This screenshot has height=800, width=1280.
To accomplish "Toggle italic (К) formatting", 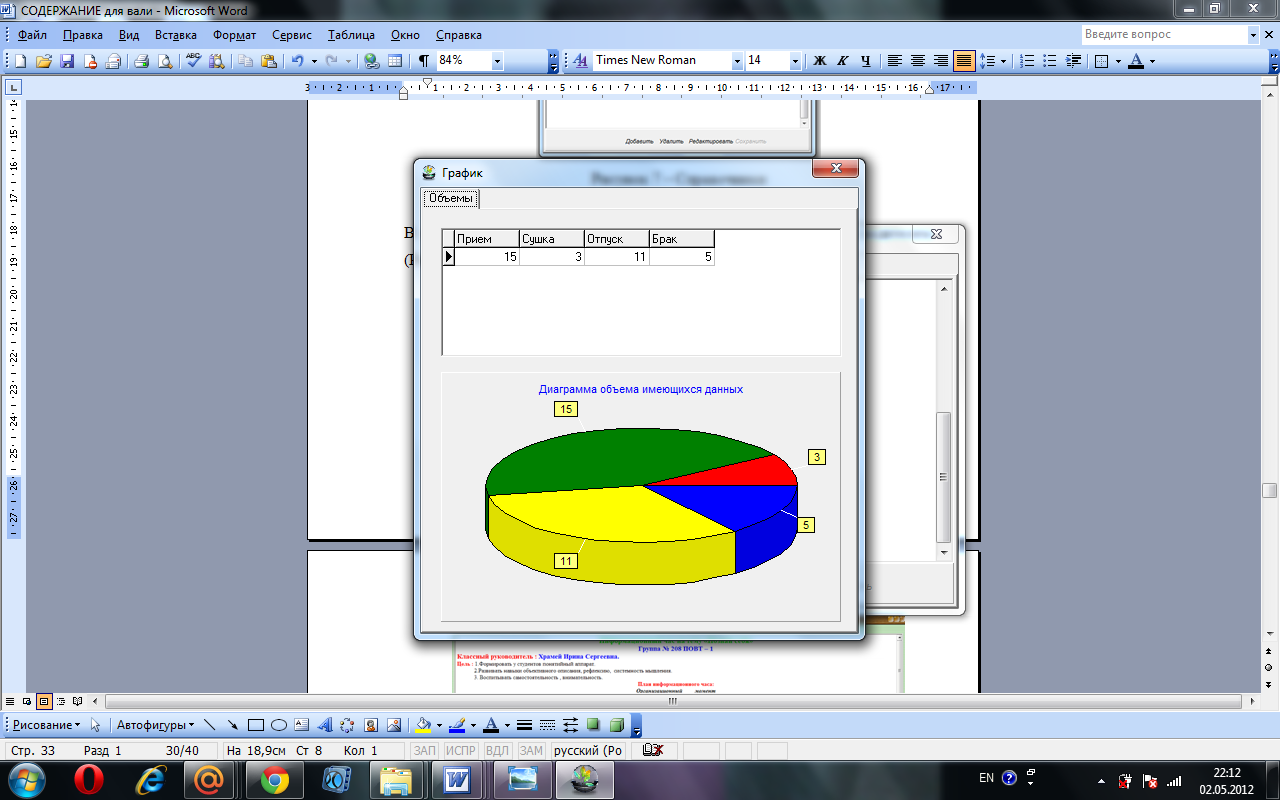I will (843, 61).
